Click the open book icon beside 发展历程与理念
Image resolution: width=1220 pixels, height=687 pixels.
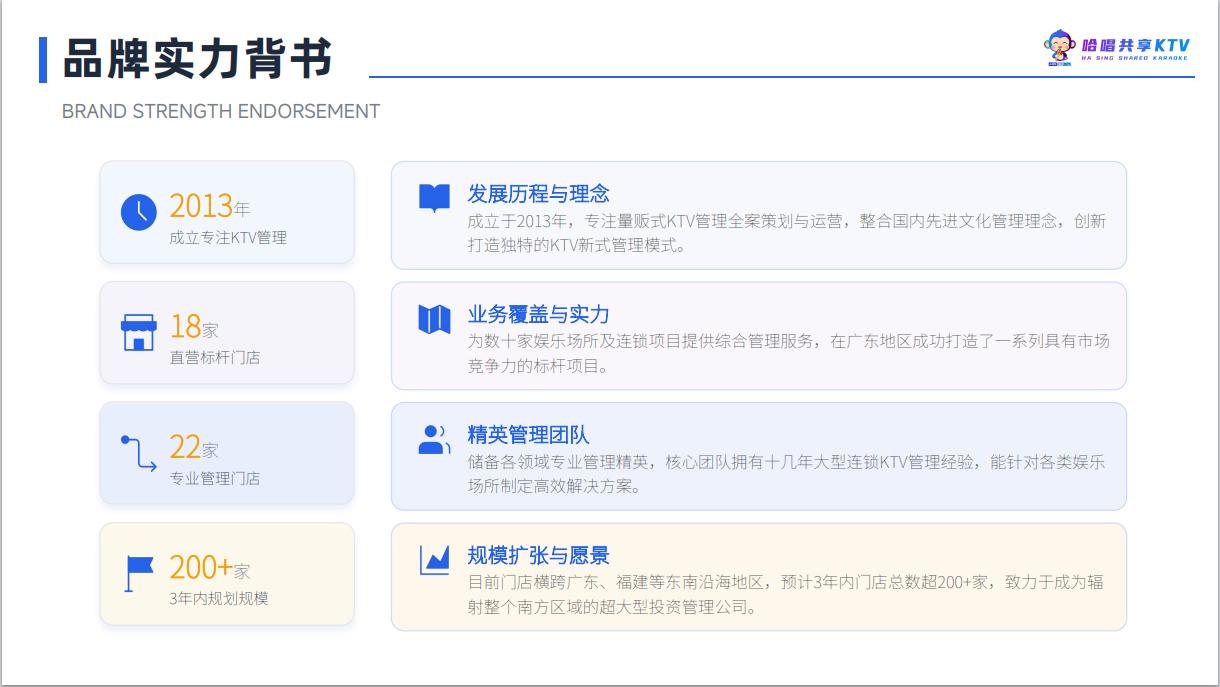point(434,198)
